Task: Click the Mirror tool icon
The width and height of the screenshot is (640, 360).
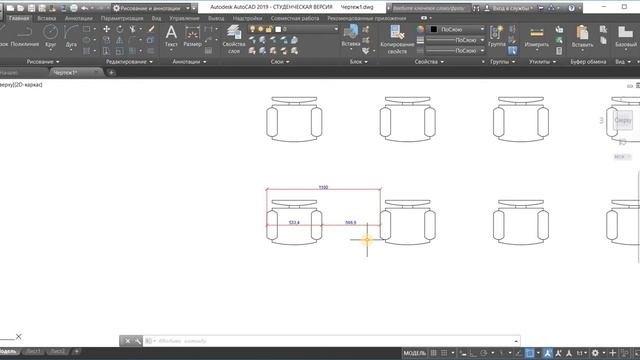Action: pos(120,40)
